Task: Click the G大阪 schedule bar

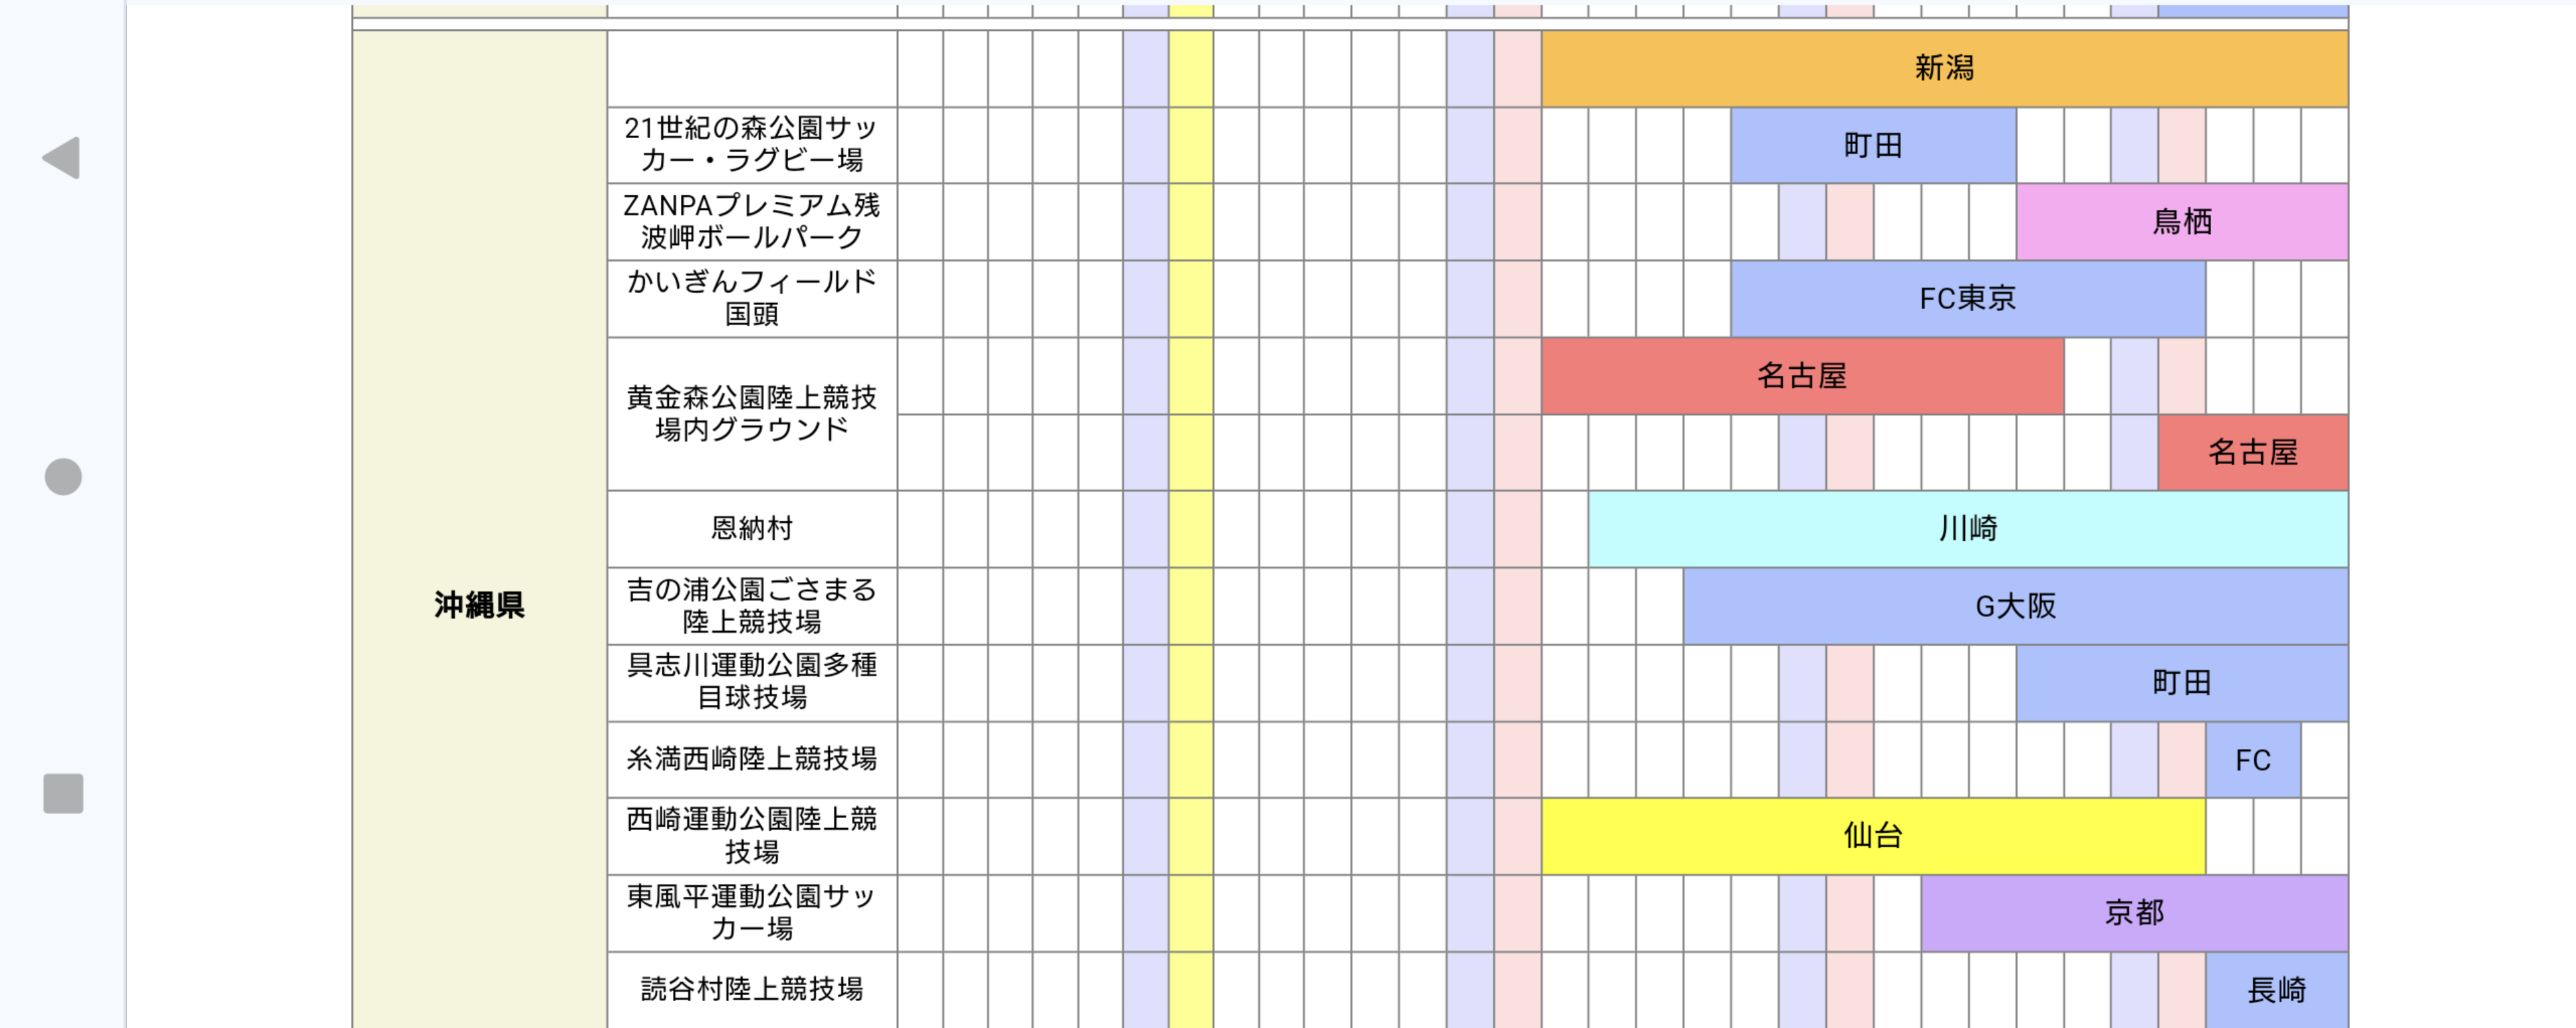Action: 2016,606
